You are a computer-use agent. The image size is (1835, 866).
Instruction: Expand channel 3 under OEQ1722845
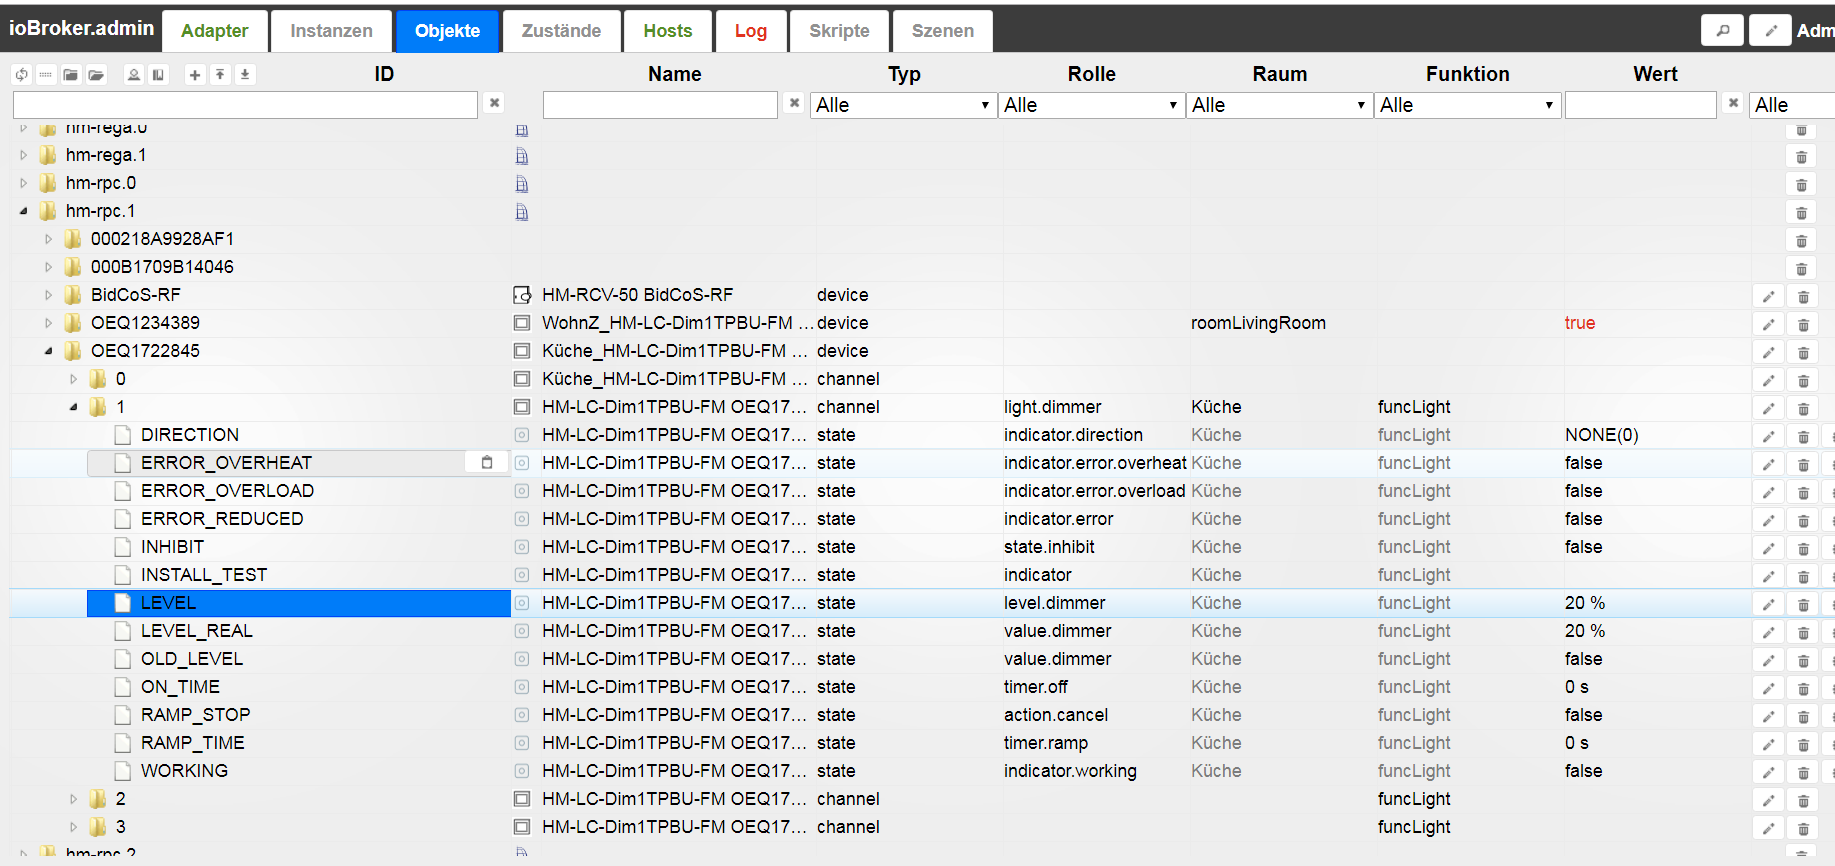[x=73, y=827]
